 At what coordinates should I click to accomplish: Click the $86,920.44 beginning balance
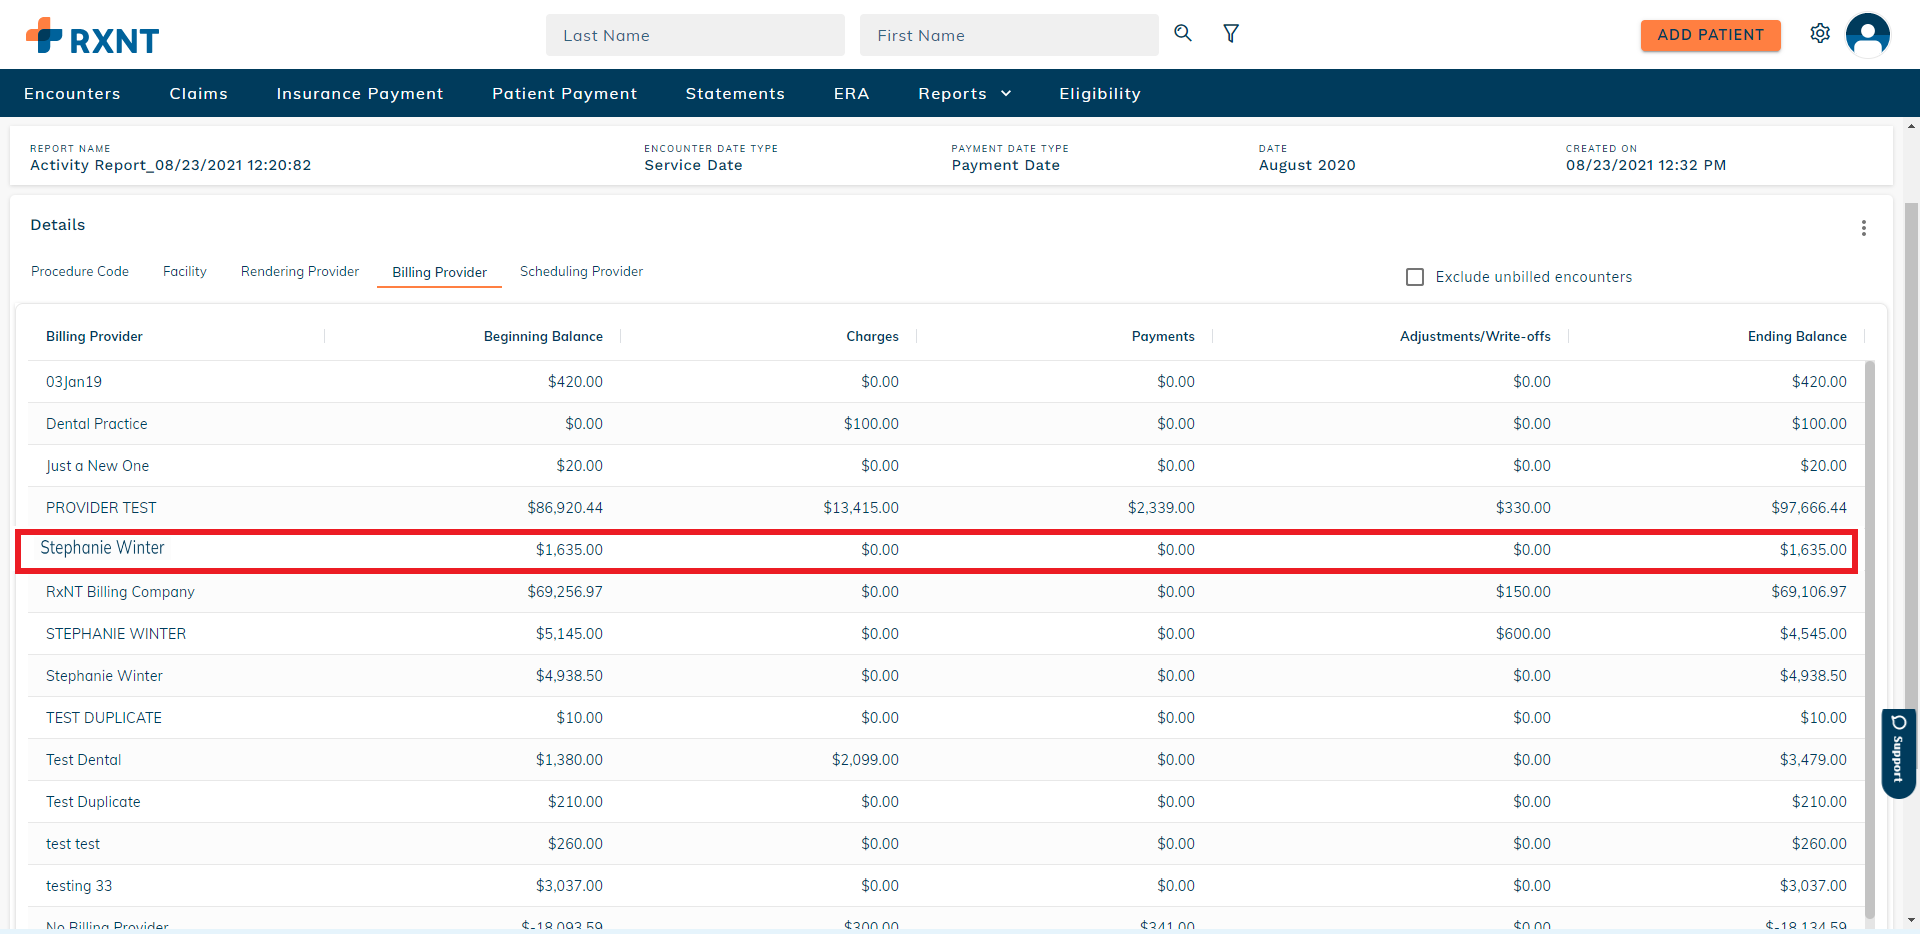tap(565, 508)
